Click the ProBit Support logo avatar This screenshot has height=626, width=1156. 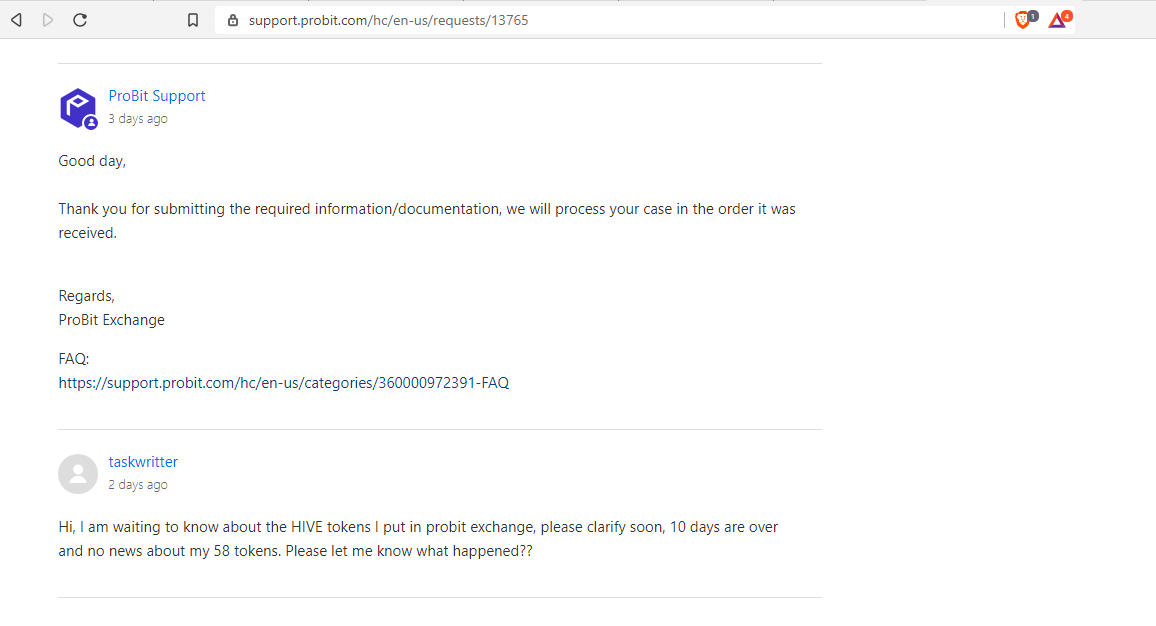tap(78, 108)
